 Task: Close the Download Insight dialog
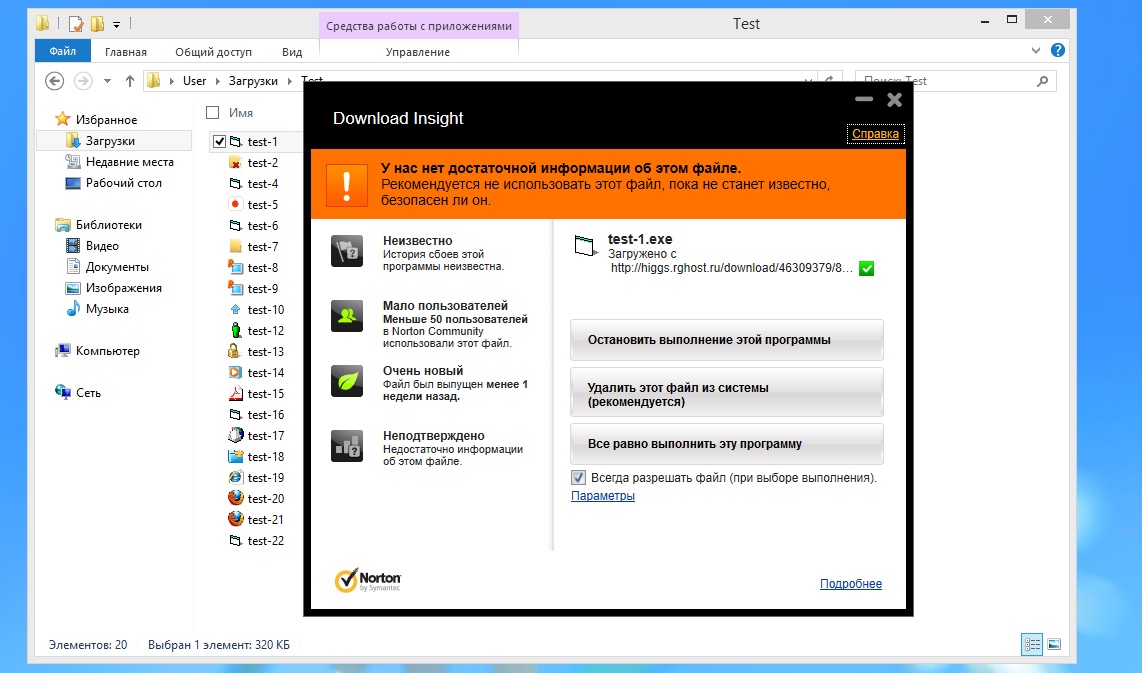point(894,100)
